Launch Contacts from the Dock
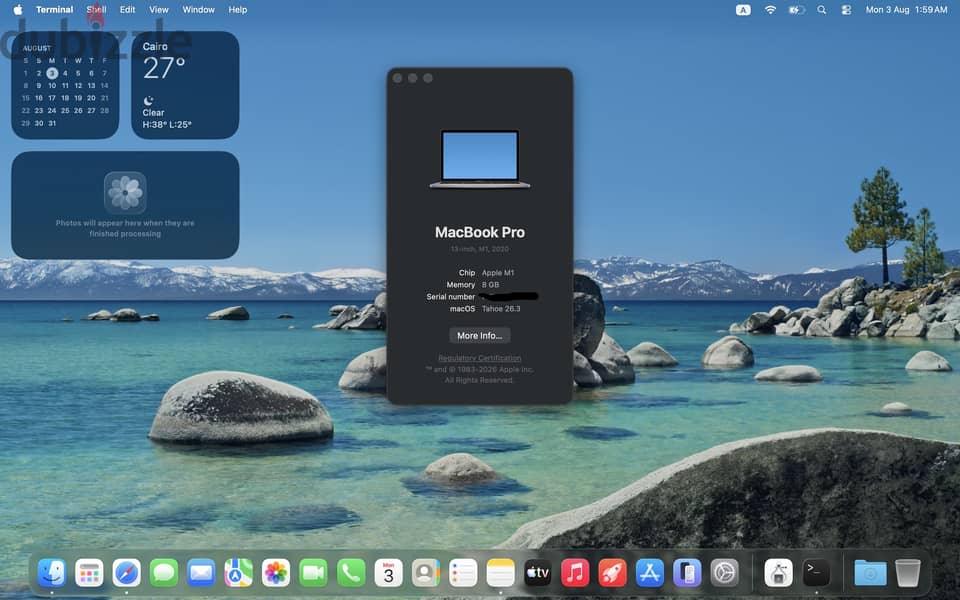This screenshot has height=600, width=960. coord(426,573)
